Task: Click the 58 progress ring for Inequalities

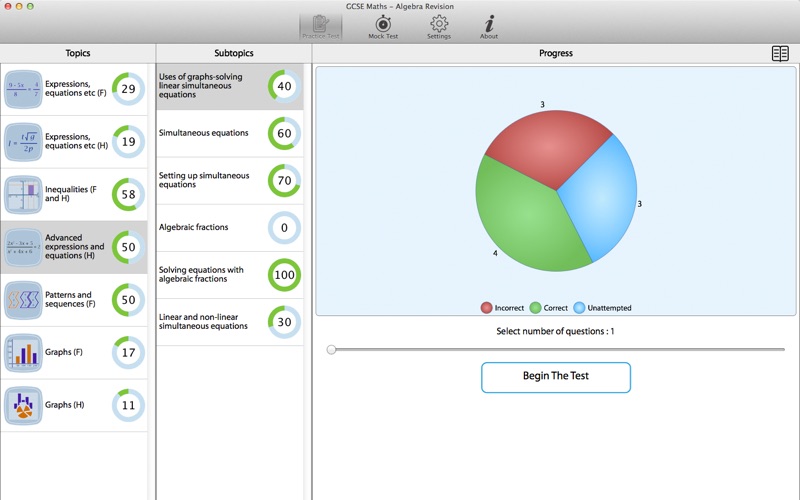Action: pos(129,194)
